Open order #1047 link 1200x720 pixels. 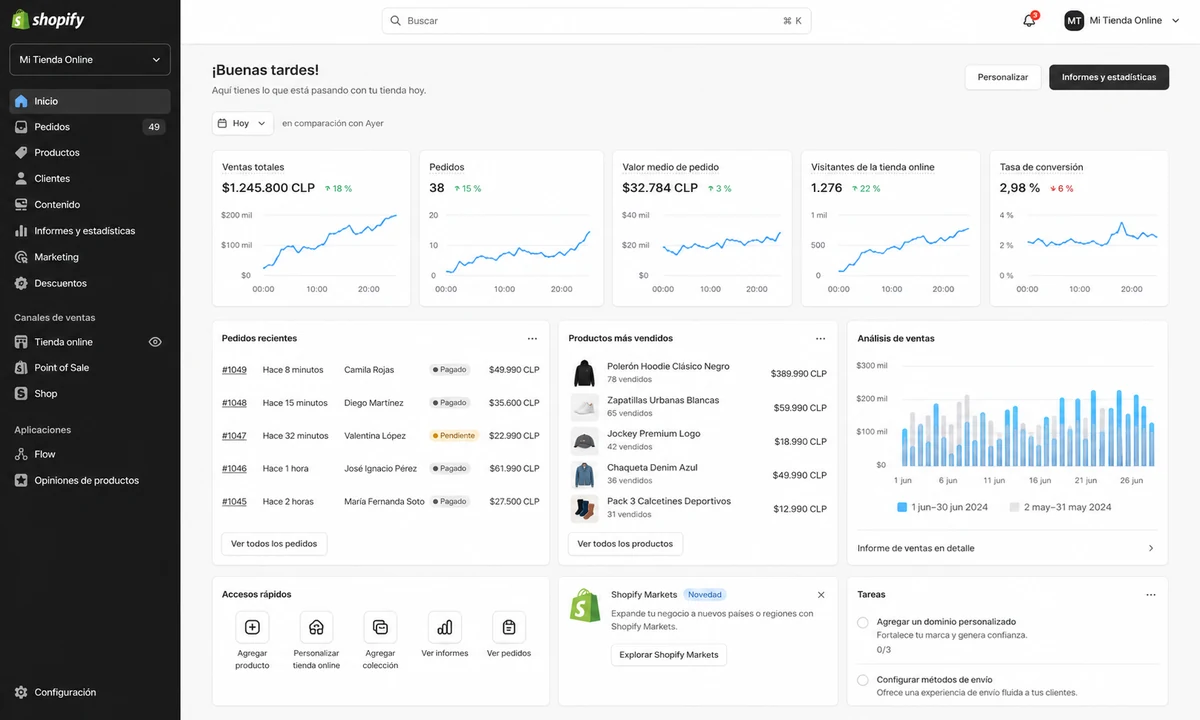(234, 436)
